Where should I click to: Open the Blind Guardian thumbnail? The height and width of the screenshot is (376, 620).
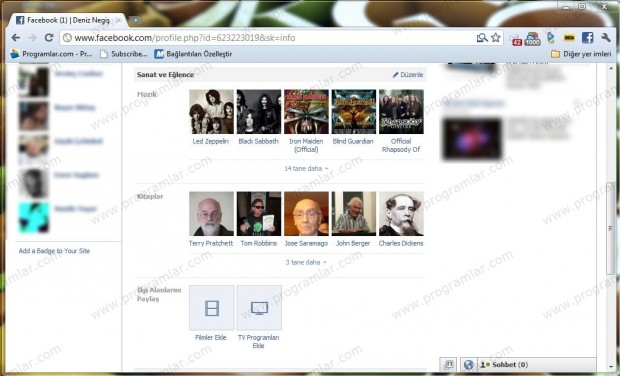click(x=354, y=112)
